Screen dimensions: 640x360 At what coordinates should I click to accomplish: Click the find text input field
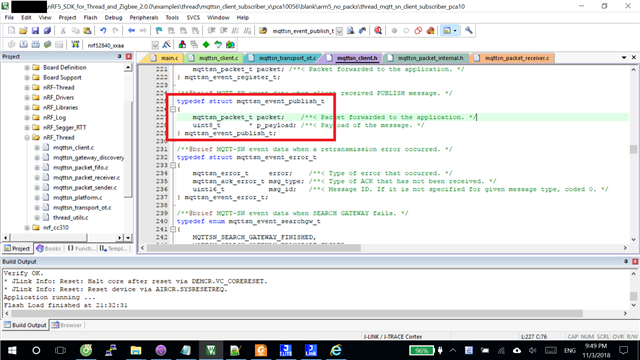click(x=303, y=31)
